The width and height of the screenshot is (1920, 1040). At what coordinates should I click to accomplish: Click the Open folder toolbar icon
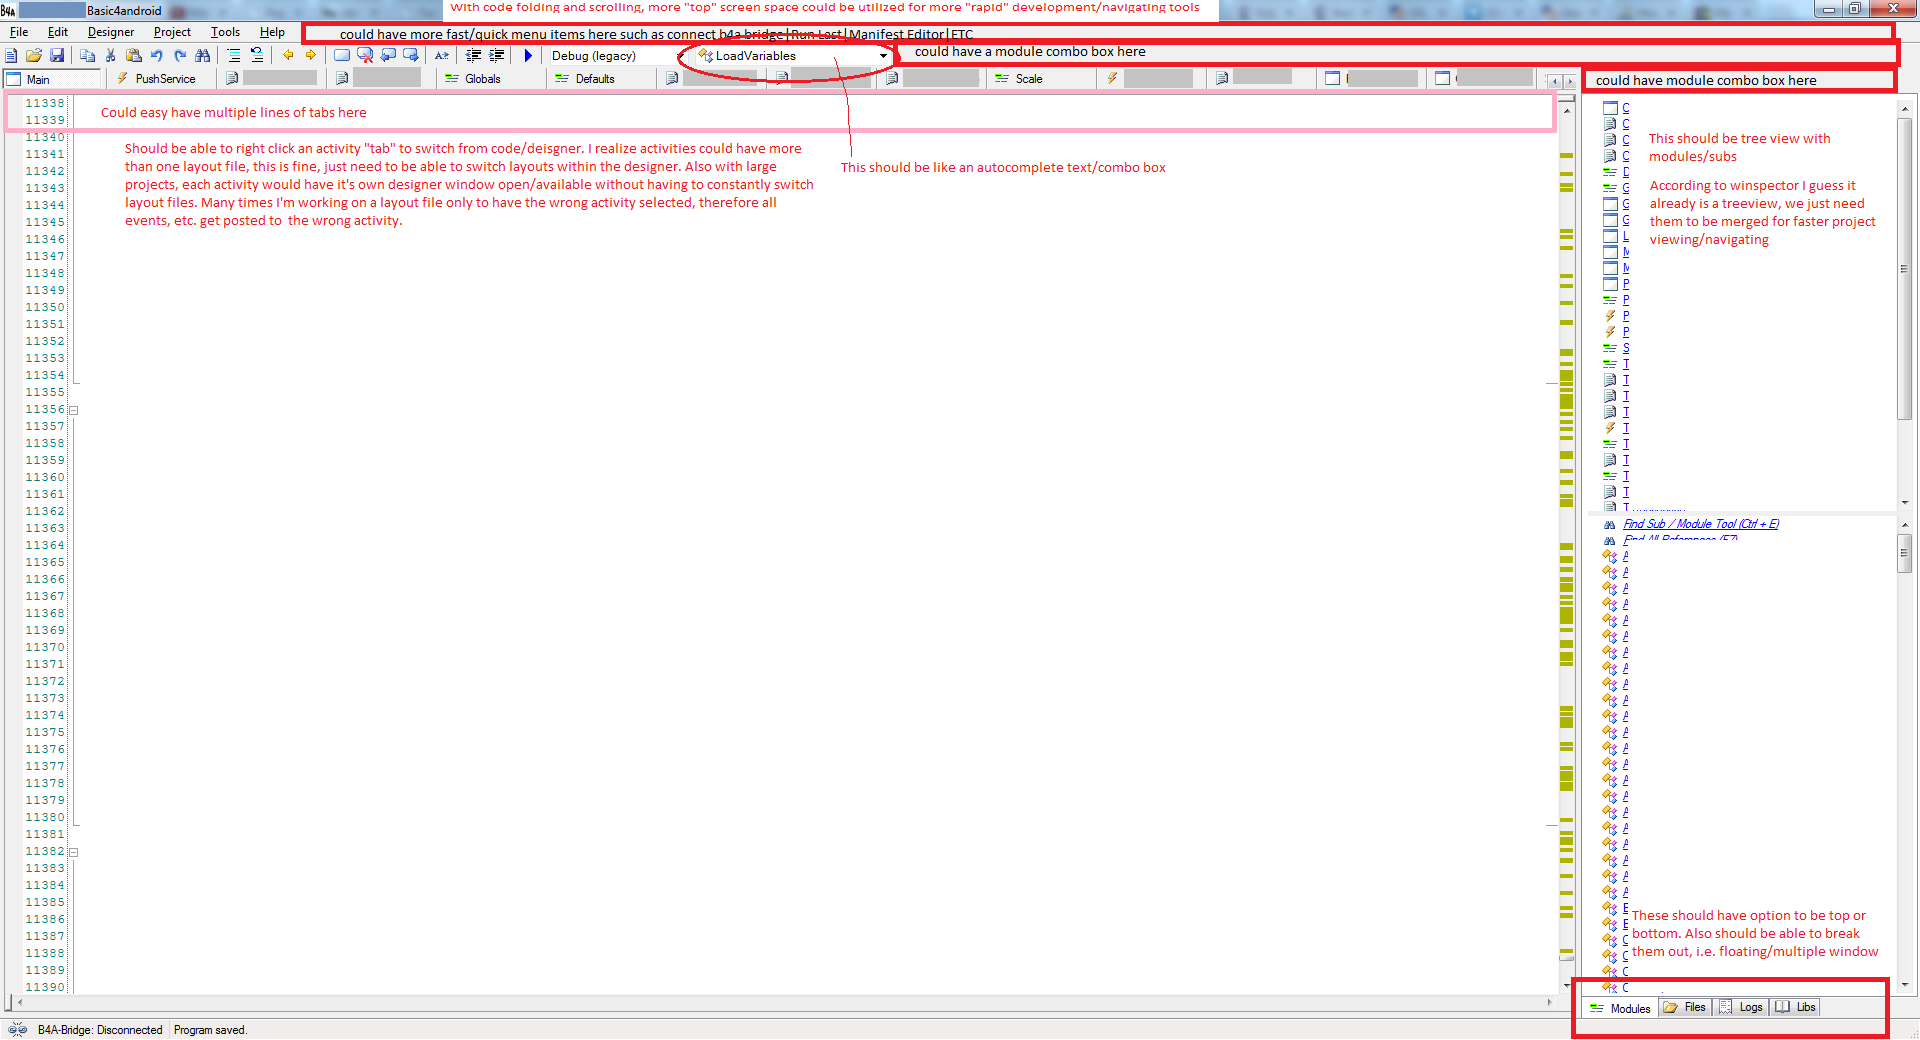[34, 56]
